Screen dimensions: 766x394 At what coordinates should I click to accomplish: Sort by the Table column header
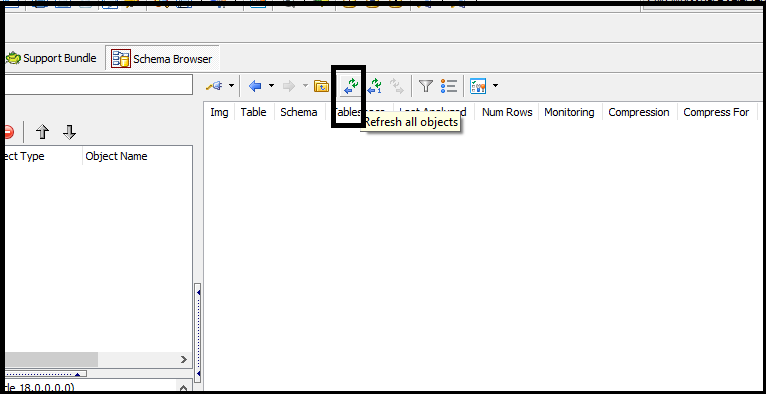tap(254, 112)
